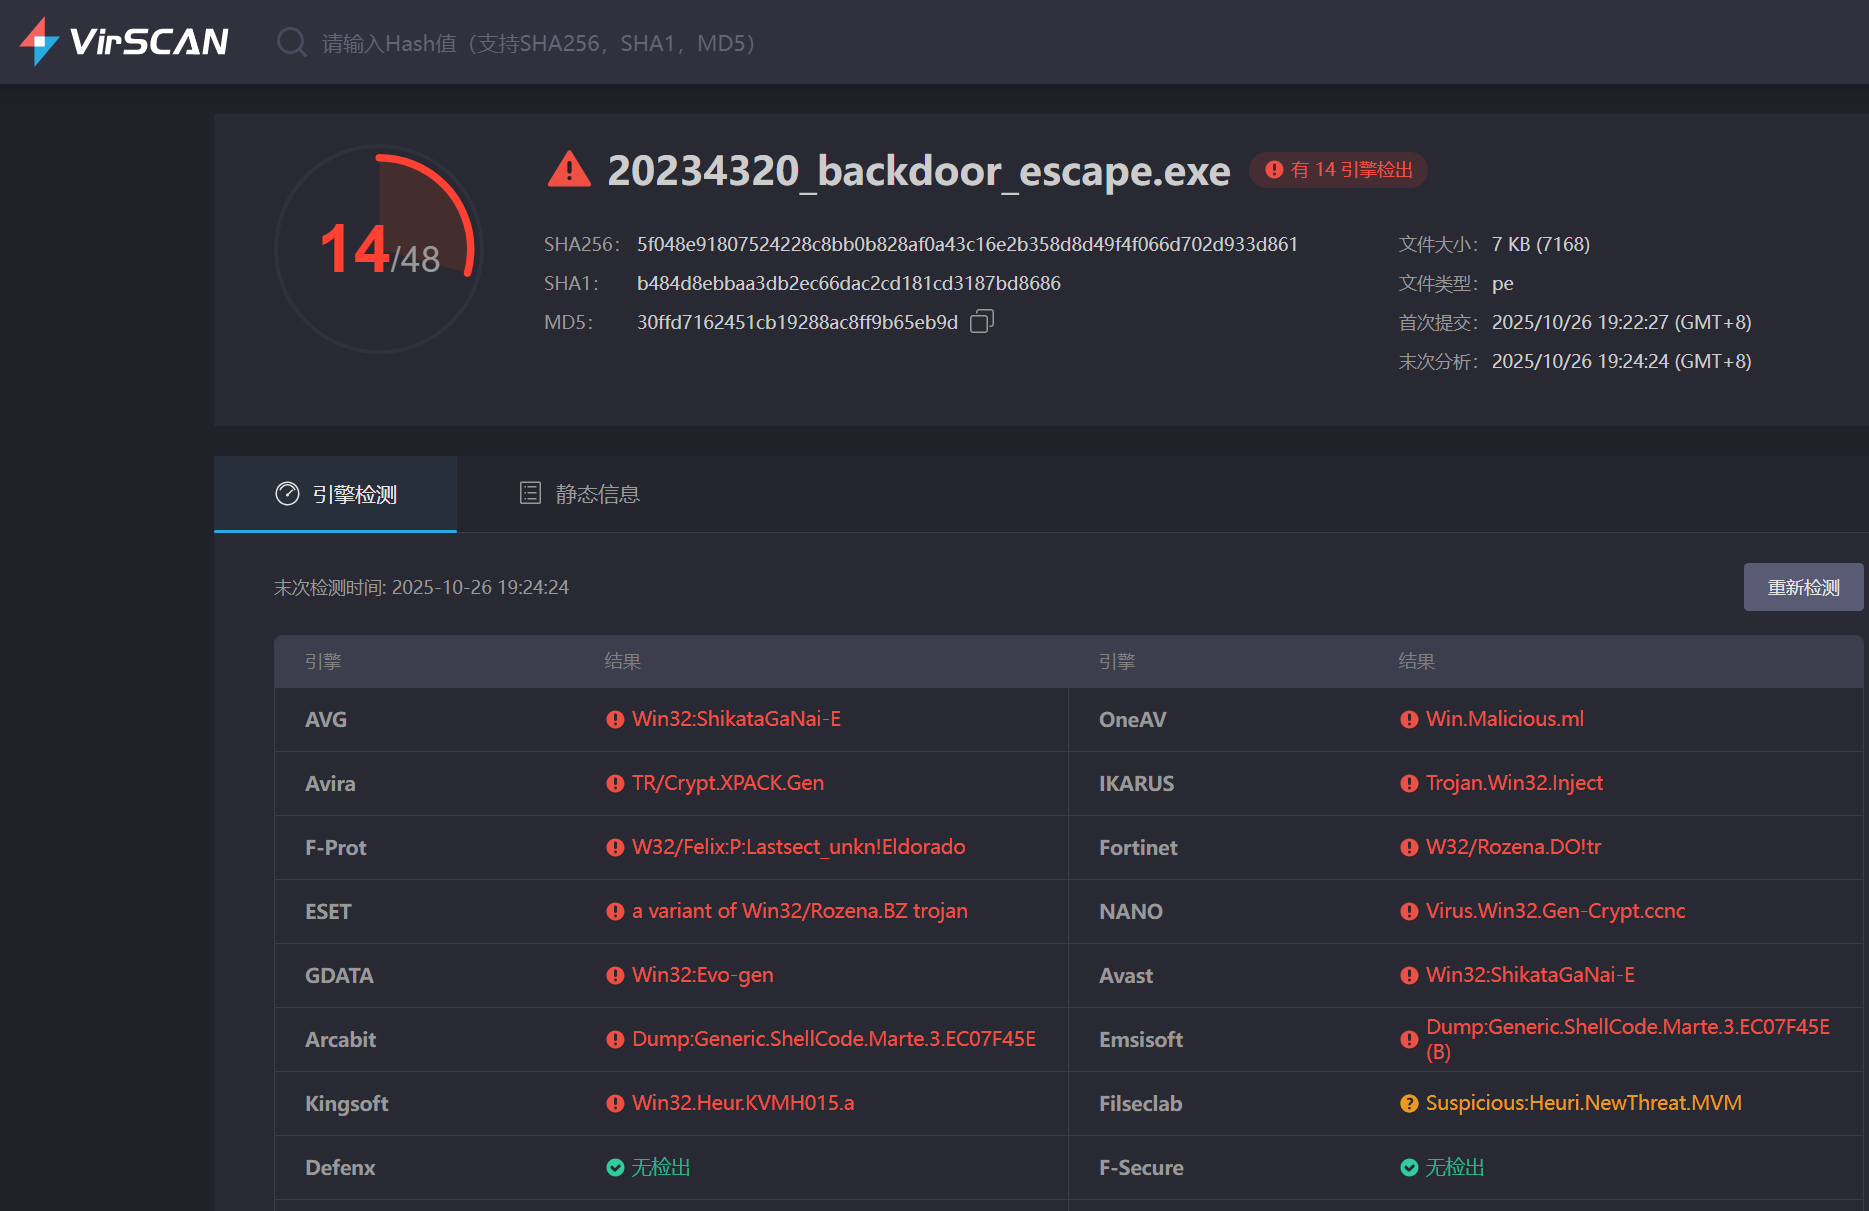Click OneAV result Win.Malicious.ml
The height and width of the screenshot is (1211, 1869).
pos(1505,719)
